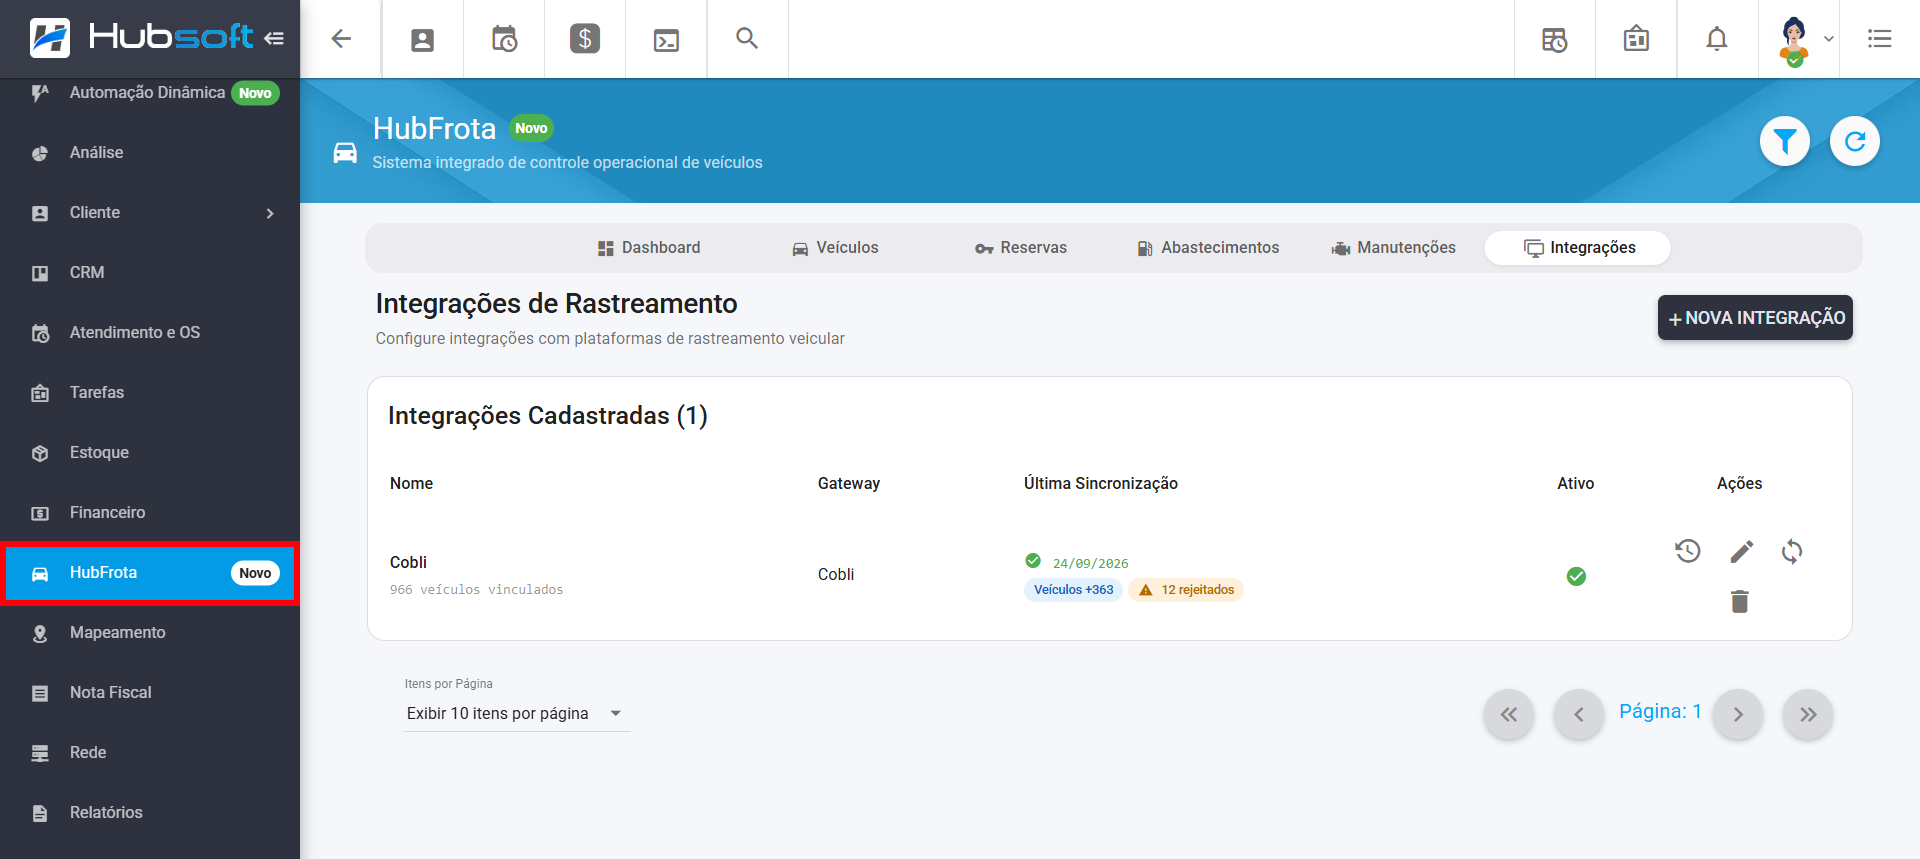Switch to the Reservas tab
The width and height of the screenshot is (1920, 859).
pyautogui.click(x=1021, y=248)
